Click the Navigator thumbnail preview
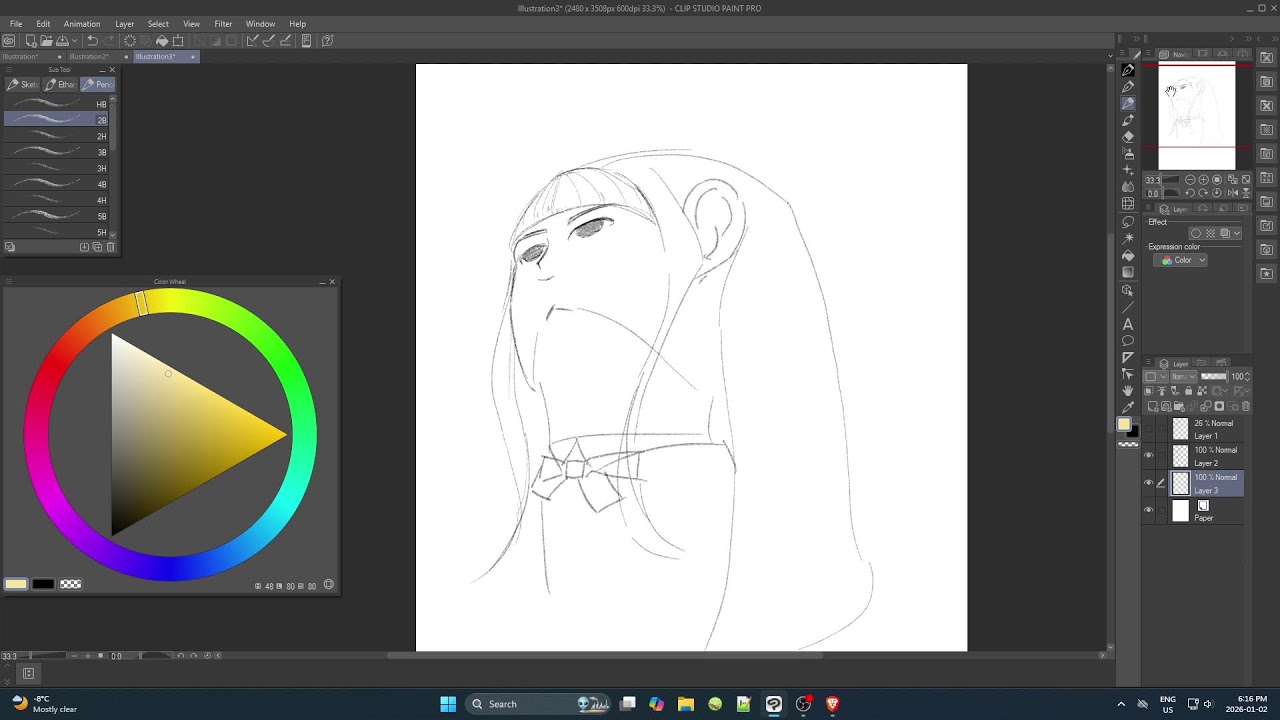The image size is (1280, 720). [x=1197, y=117]
